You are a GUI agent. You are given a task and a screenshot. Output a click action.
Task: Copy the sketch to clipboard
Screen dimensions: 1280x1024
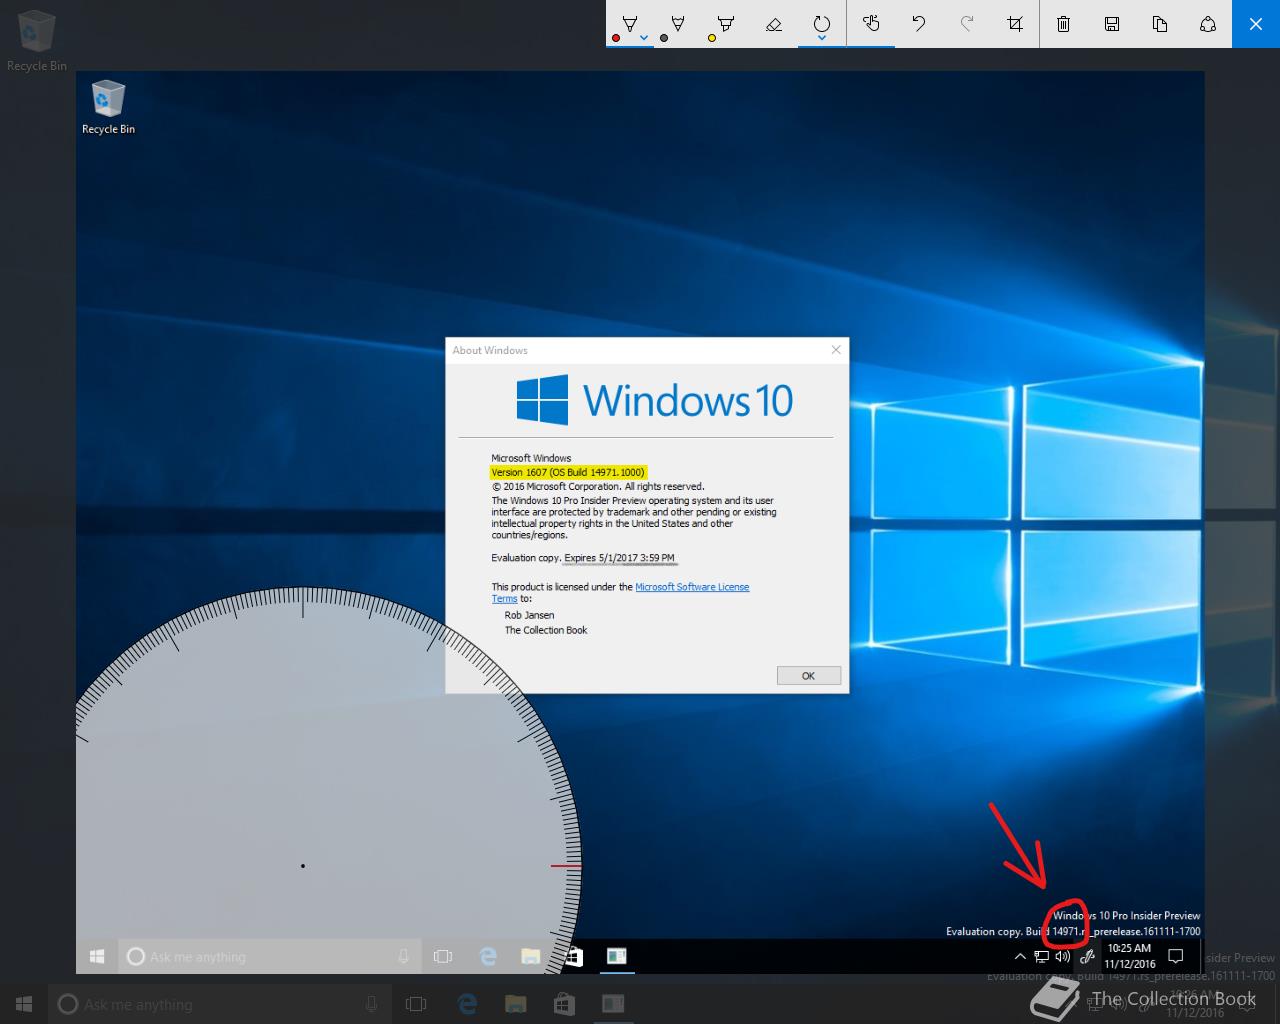[x=1160, y=24]
